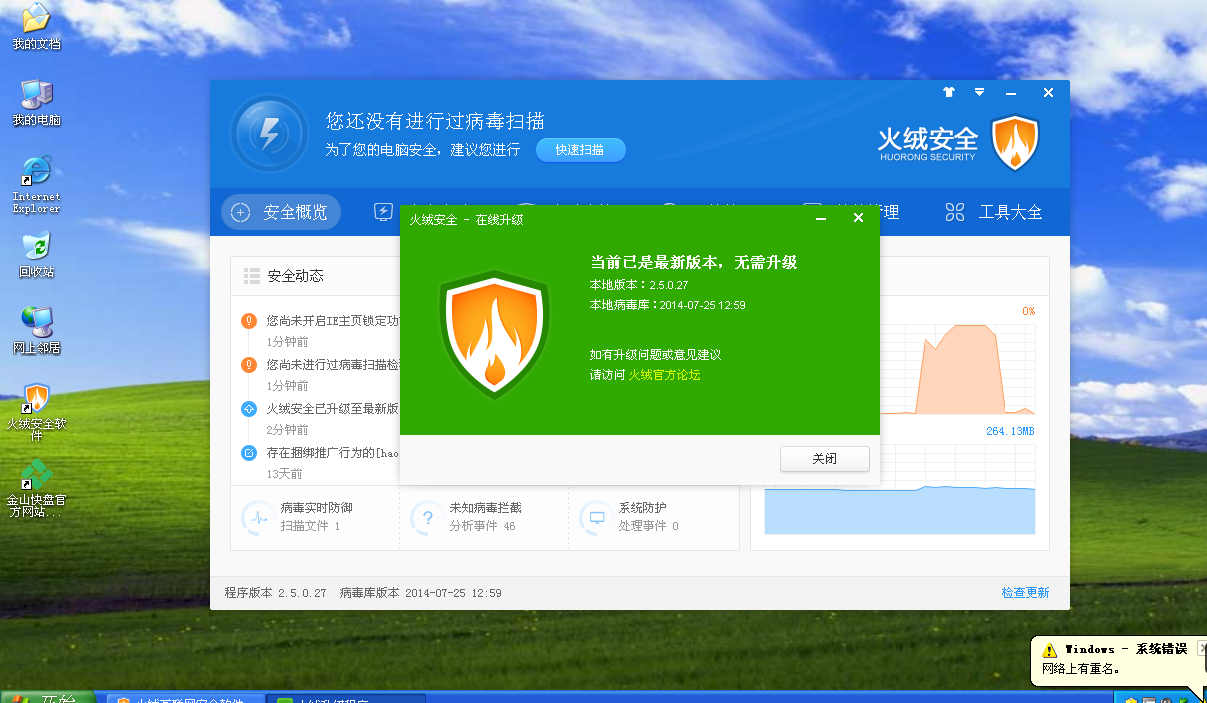Click the orange warning icon for IE主页锁定
The width and height of the screenshot is (1207, 703).
[x=249, y=321]
